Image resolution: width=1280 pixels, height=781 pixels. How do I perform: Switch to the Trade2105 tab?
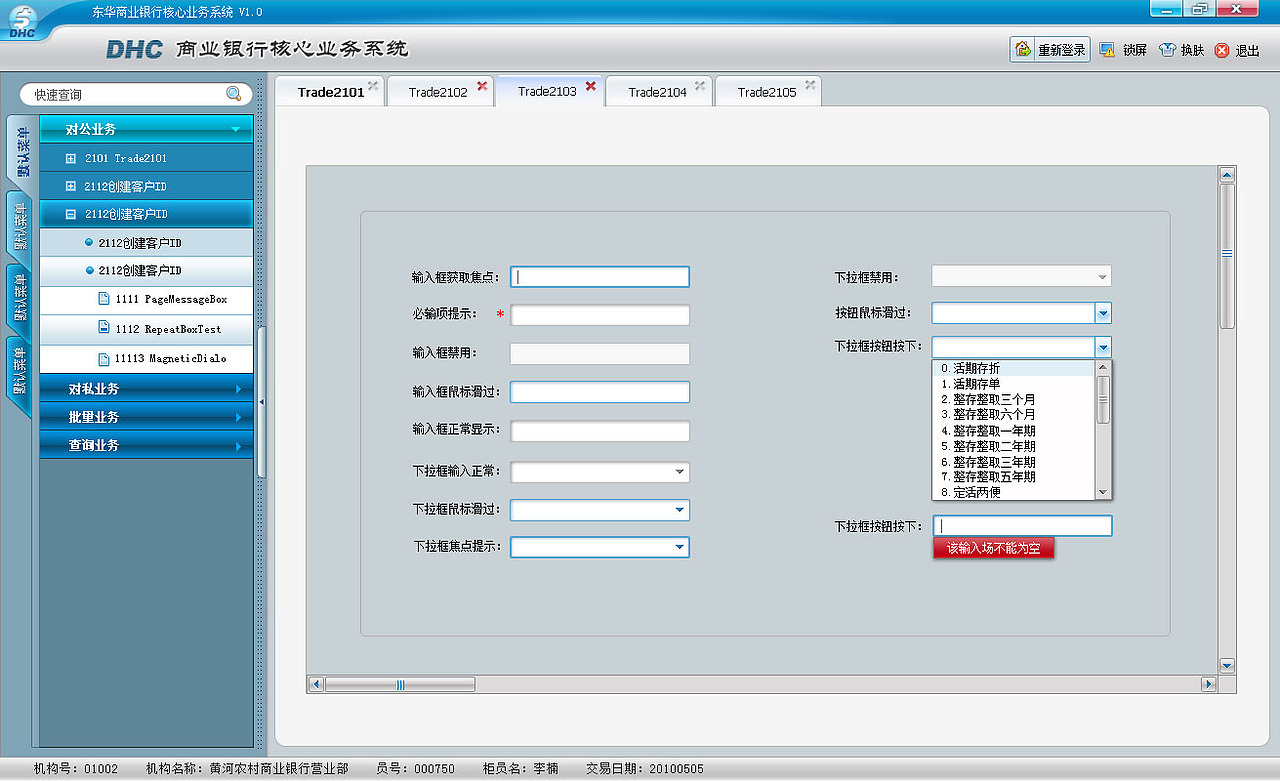click(767, 92)
